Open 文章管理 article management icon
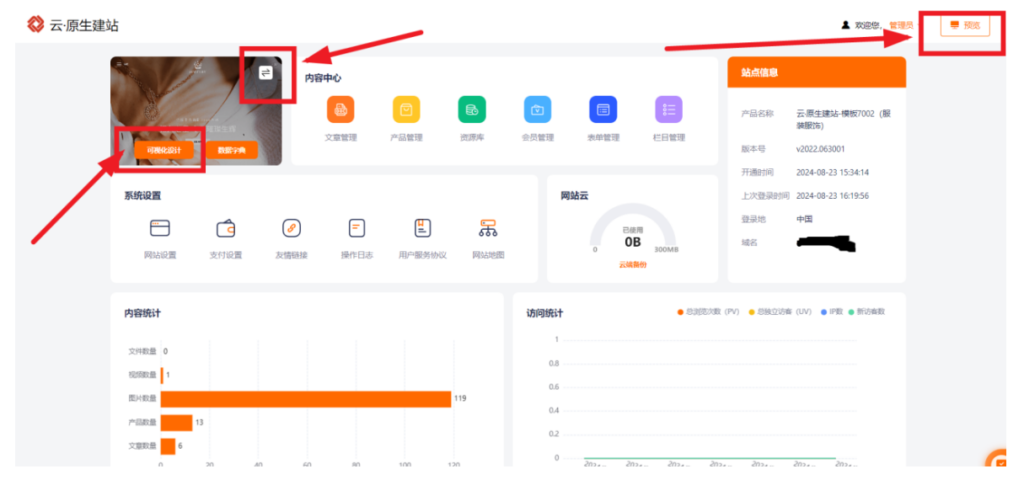The height and width of the screenshot is (485, 1024). tap(341, 110)
